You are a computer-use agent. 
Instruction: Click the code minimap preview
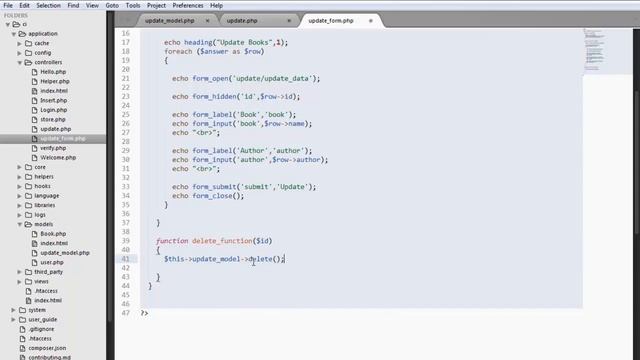point(594,51)
